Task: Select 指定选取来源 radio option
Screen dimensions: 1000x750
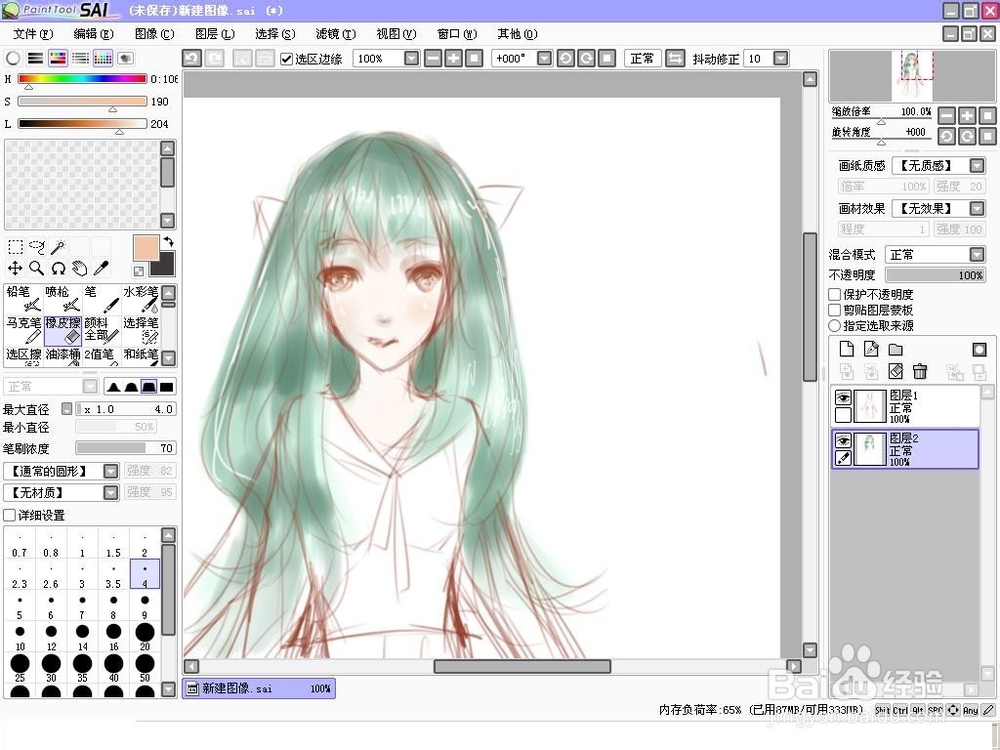Action: pyautogui.click(x=834, y=325)
